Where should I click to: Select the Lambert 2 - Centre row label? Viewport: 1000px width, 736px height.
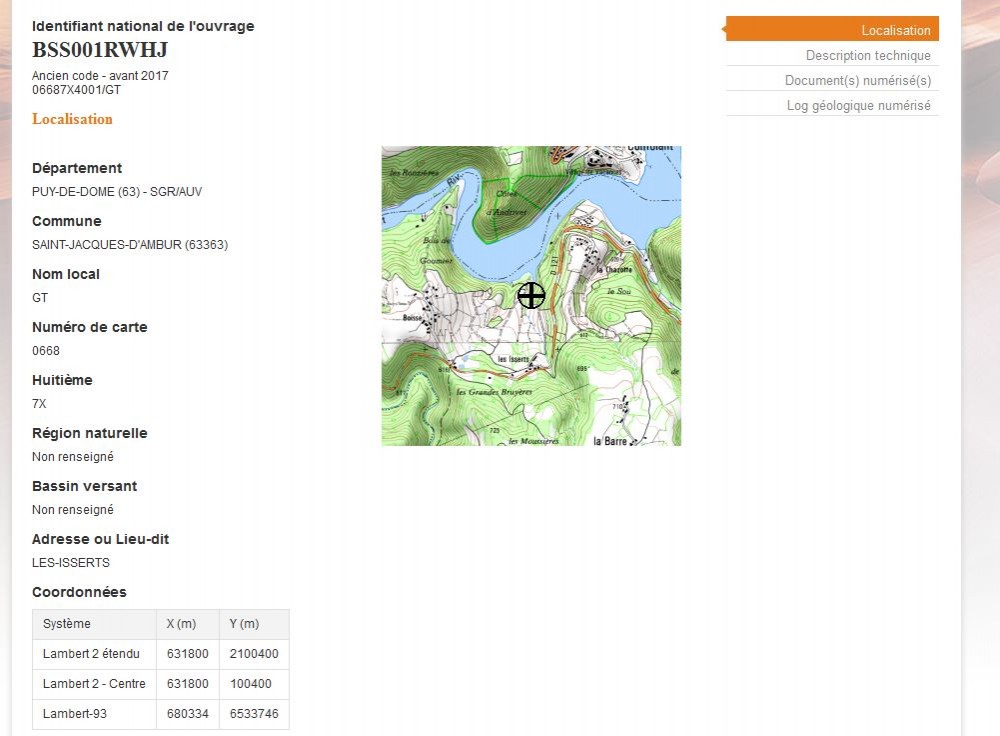94,684
